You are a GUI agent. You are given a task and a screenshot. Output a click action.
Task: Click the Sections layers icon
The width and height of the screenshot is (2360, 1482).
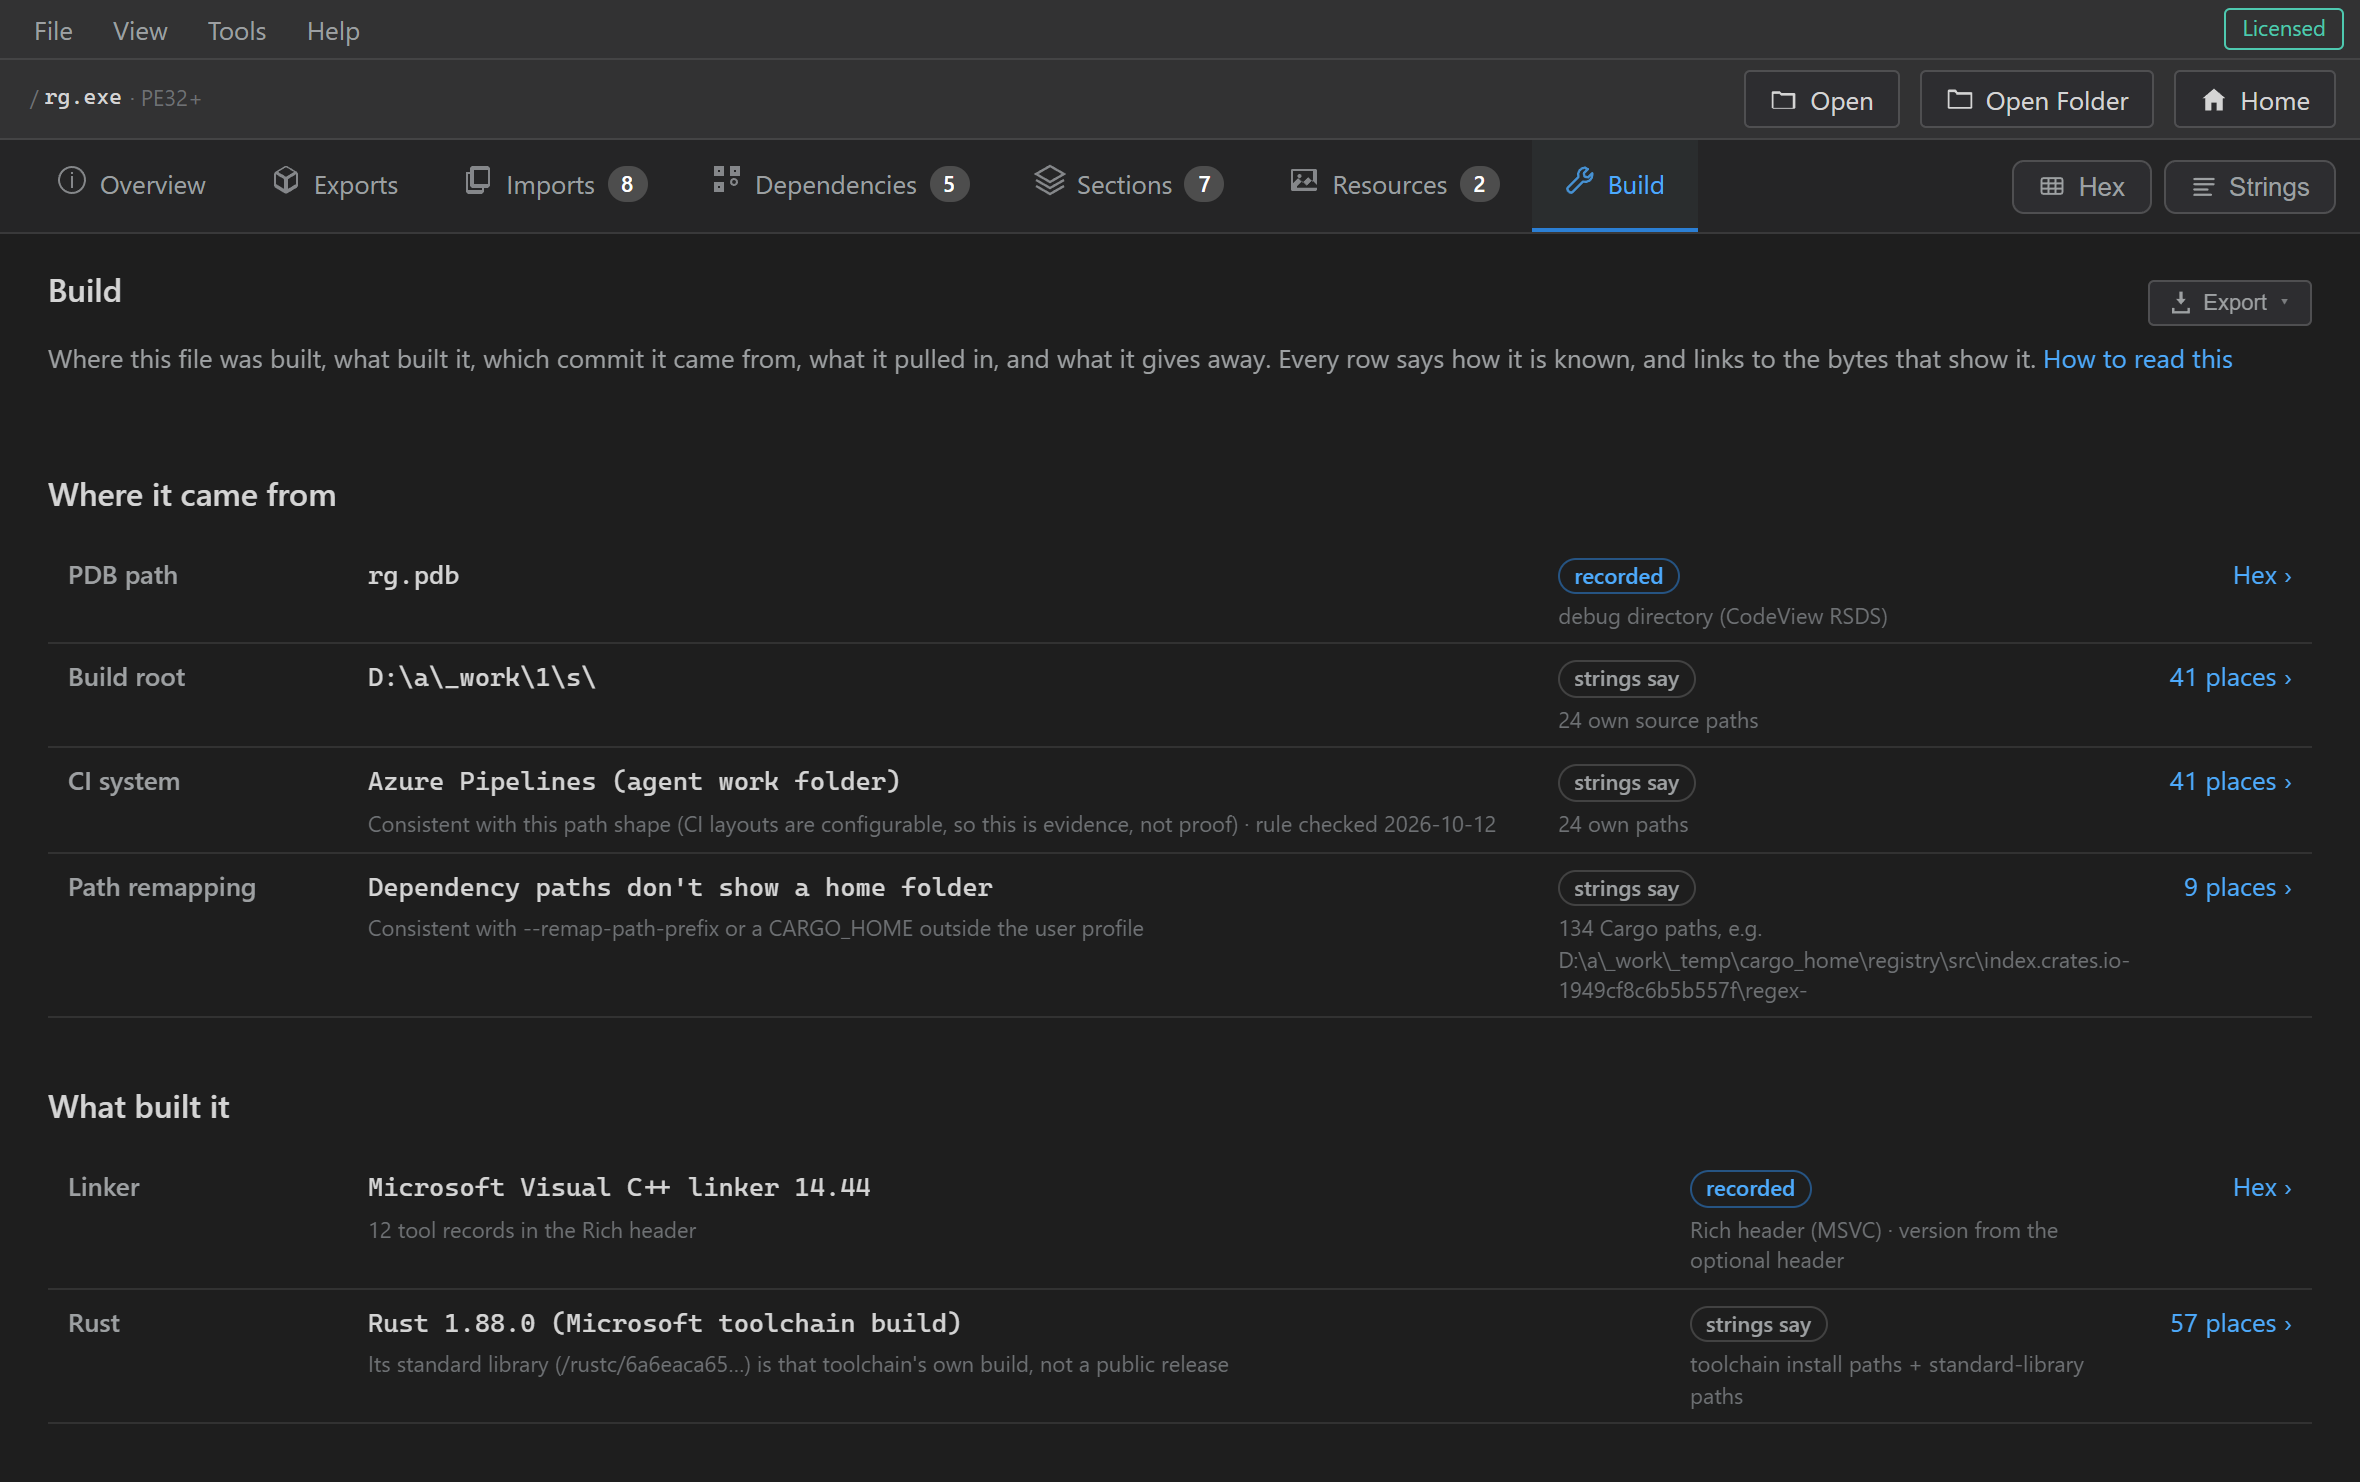pyautogui.click(x=1050, y=181)
